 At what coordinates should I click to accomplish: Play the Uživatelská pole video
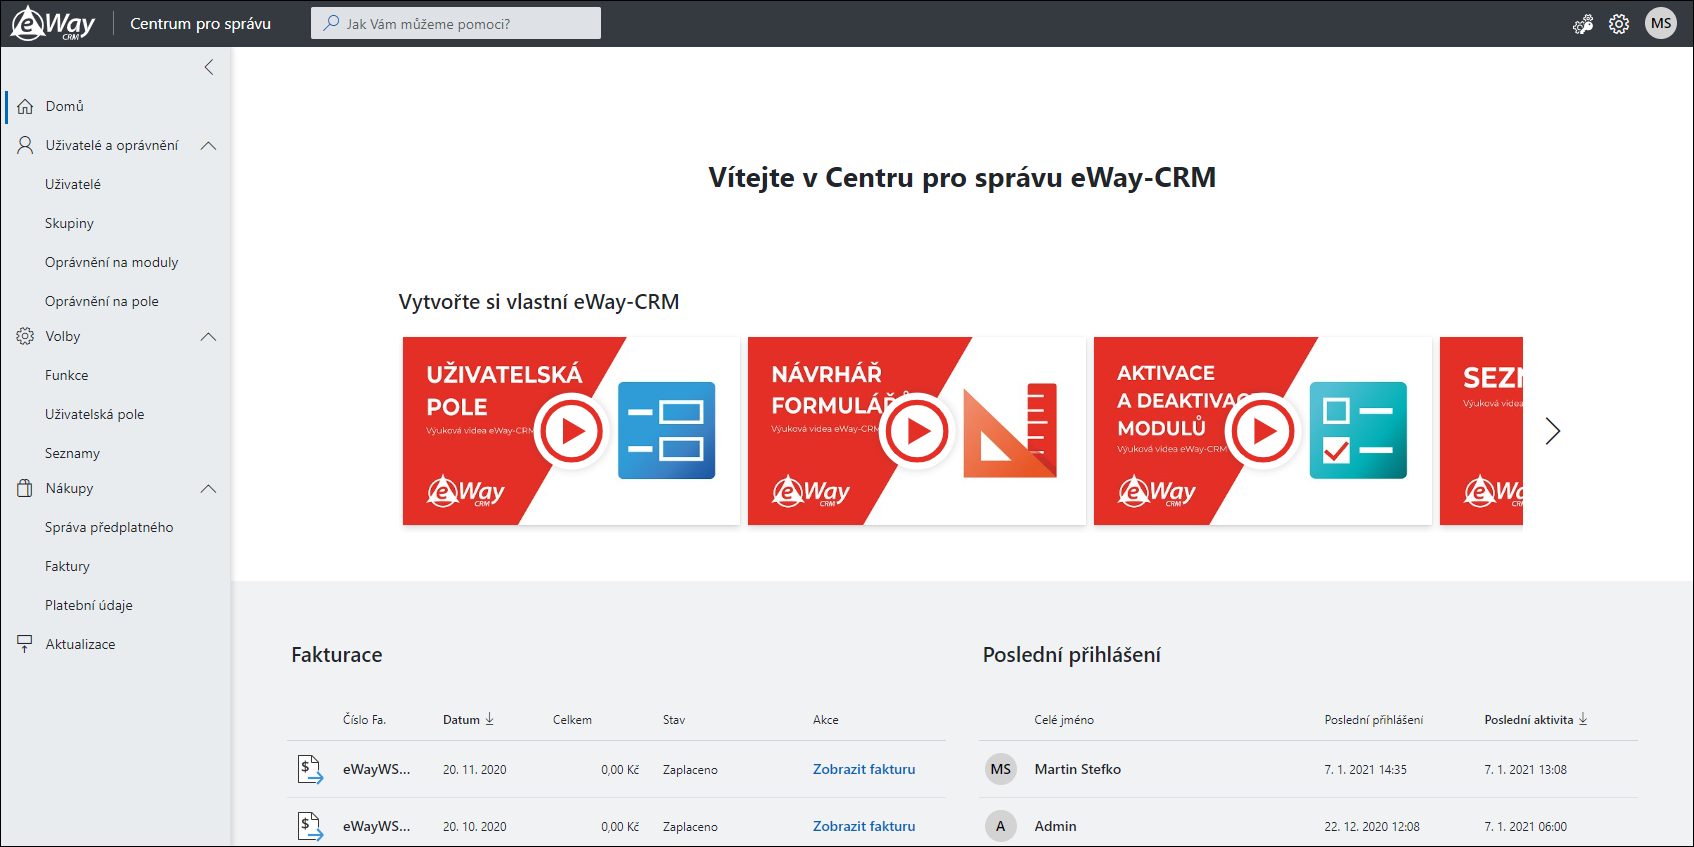pos(572,431)
